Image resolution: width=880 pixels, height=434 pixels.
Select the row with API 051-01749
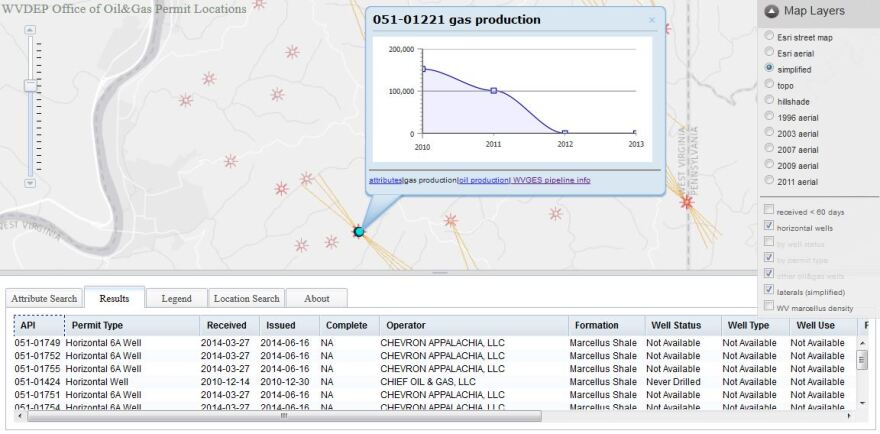[x=435, y=343]
